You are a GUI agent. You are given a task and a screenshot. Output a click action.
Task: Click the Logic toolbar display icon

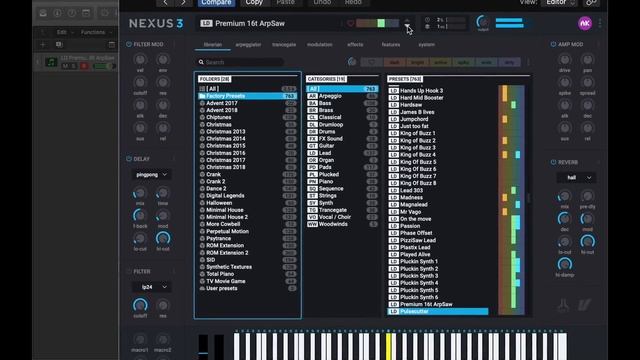(x=86, y=13)
